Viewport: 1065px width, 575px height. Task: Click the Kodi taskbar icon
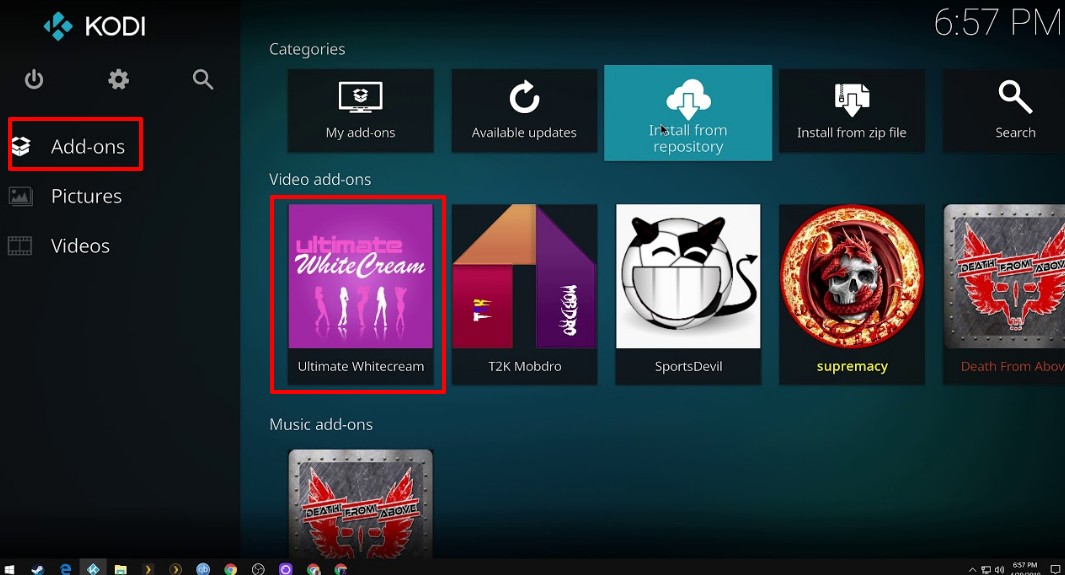coord(93,569)
